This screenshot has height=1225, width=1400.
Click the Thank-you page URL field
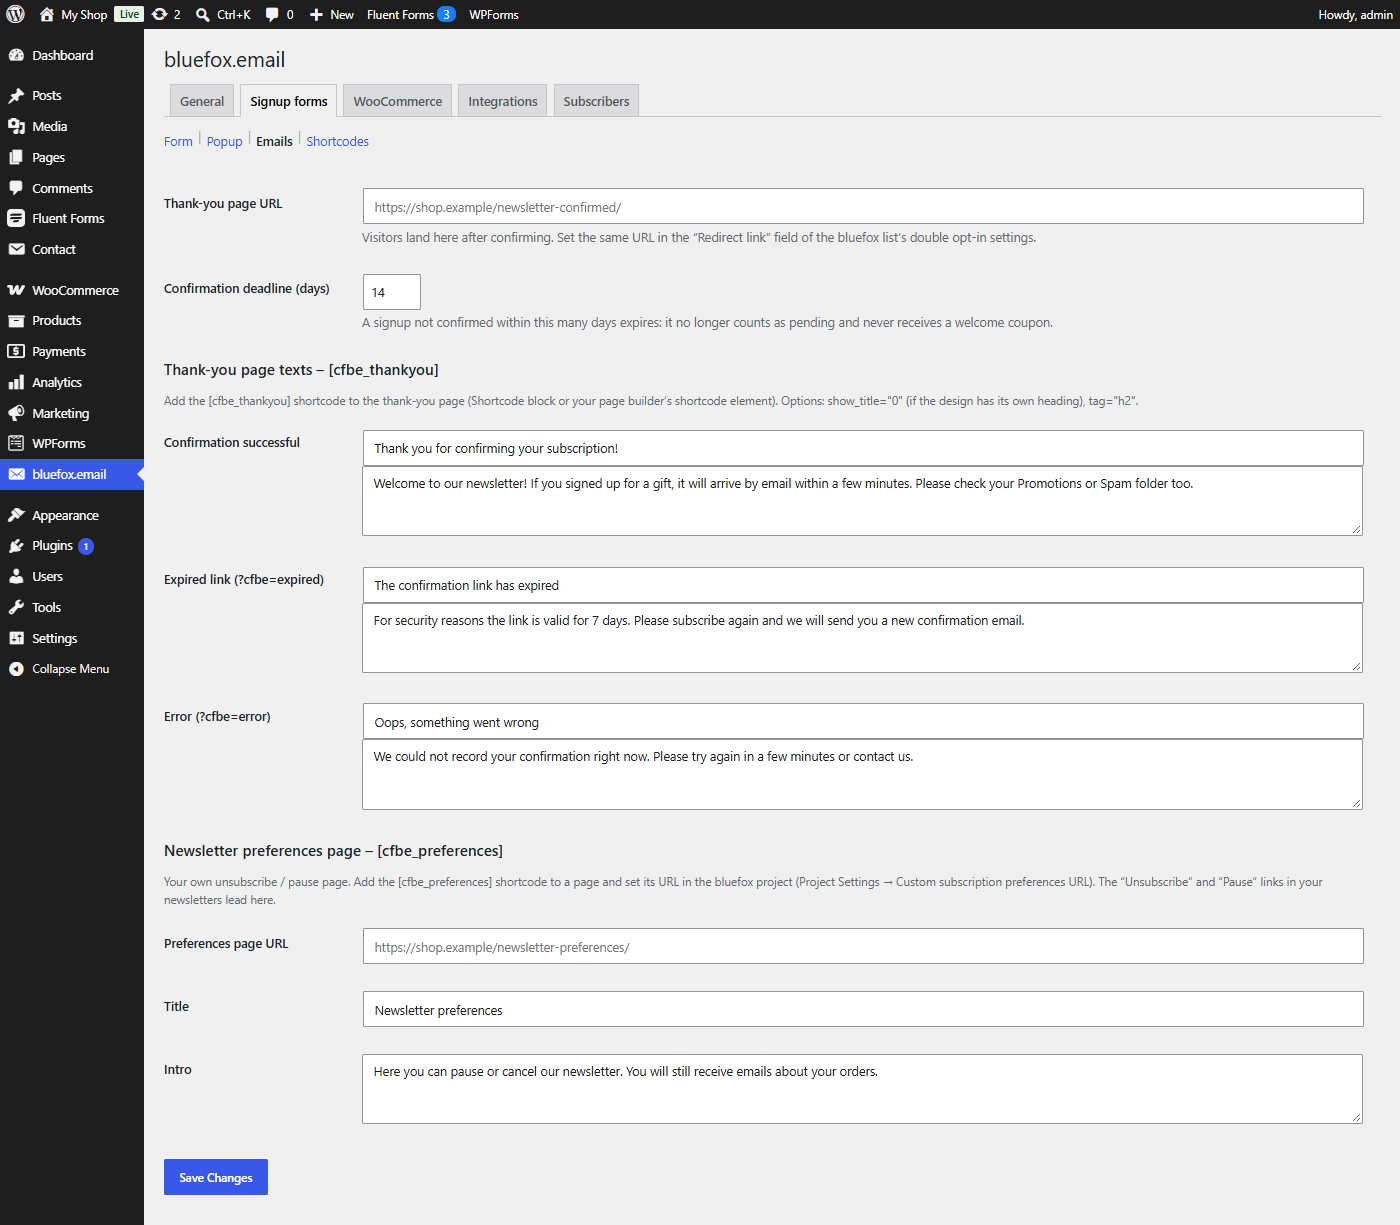point(863,206)
